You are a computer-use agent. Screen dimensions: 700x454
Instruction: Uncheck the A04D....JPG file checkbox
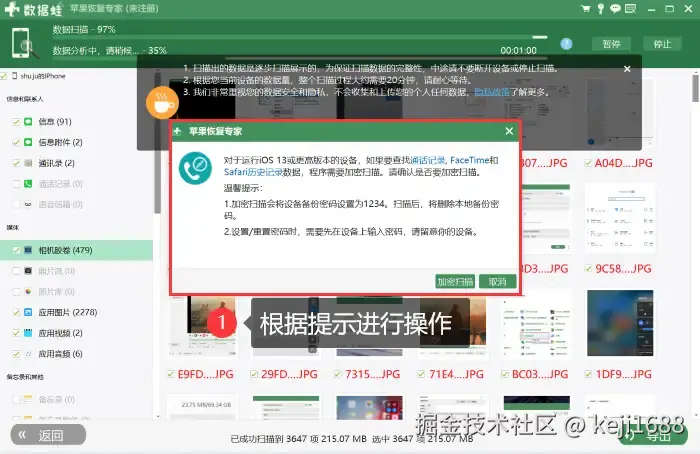point(588,163)
